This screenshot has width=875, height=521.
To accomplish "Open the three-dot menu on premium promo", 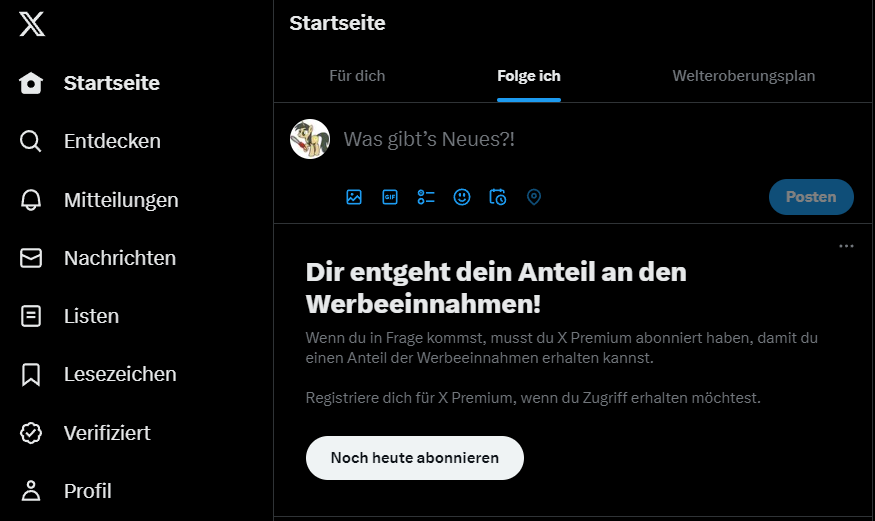I will coord(847,246).
